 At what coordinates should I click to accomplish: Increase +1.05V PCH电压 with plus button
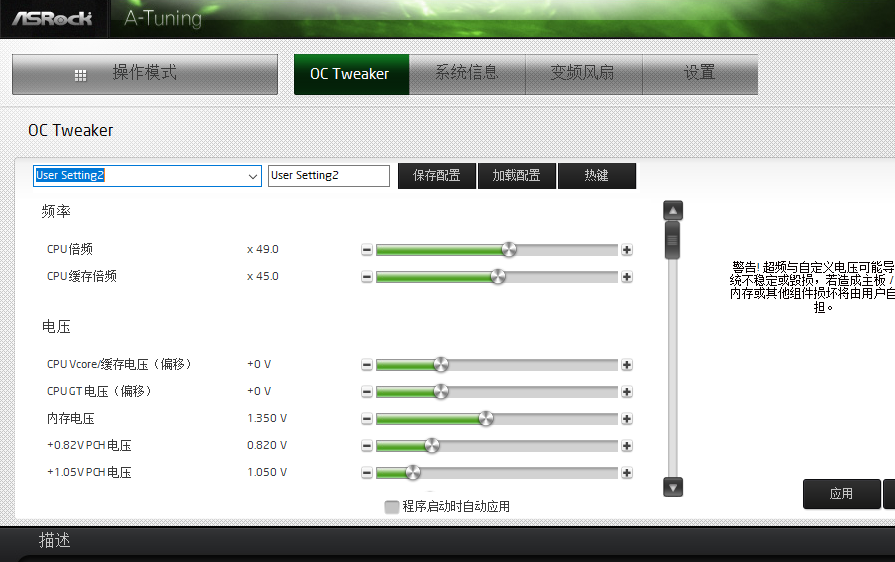coord(627,472)
